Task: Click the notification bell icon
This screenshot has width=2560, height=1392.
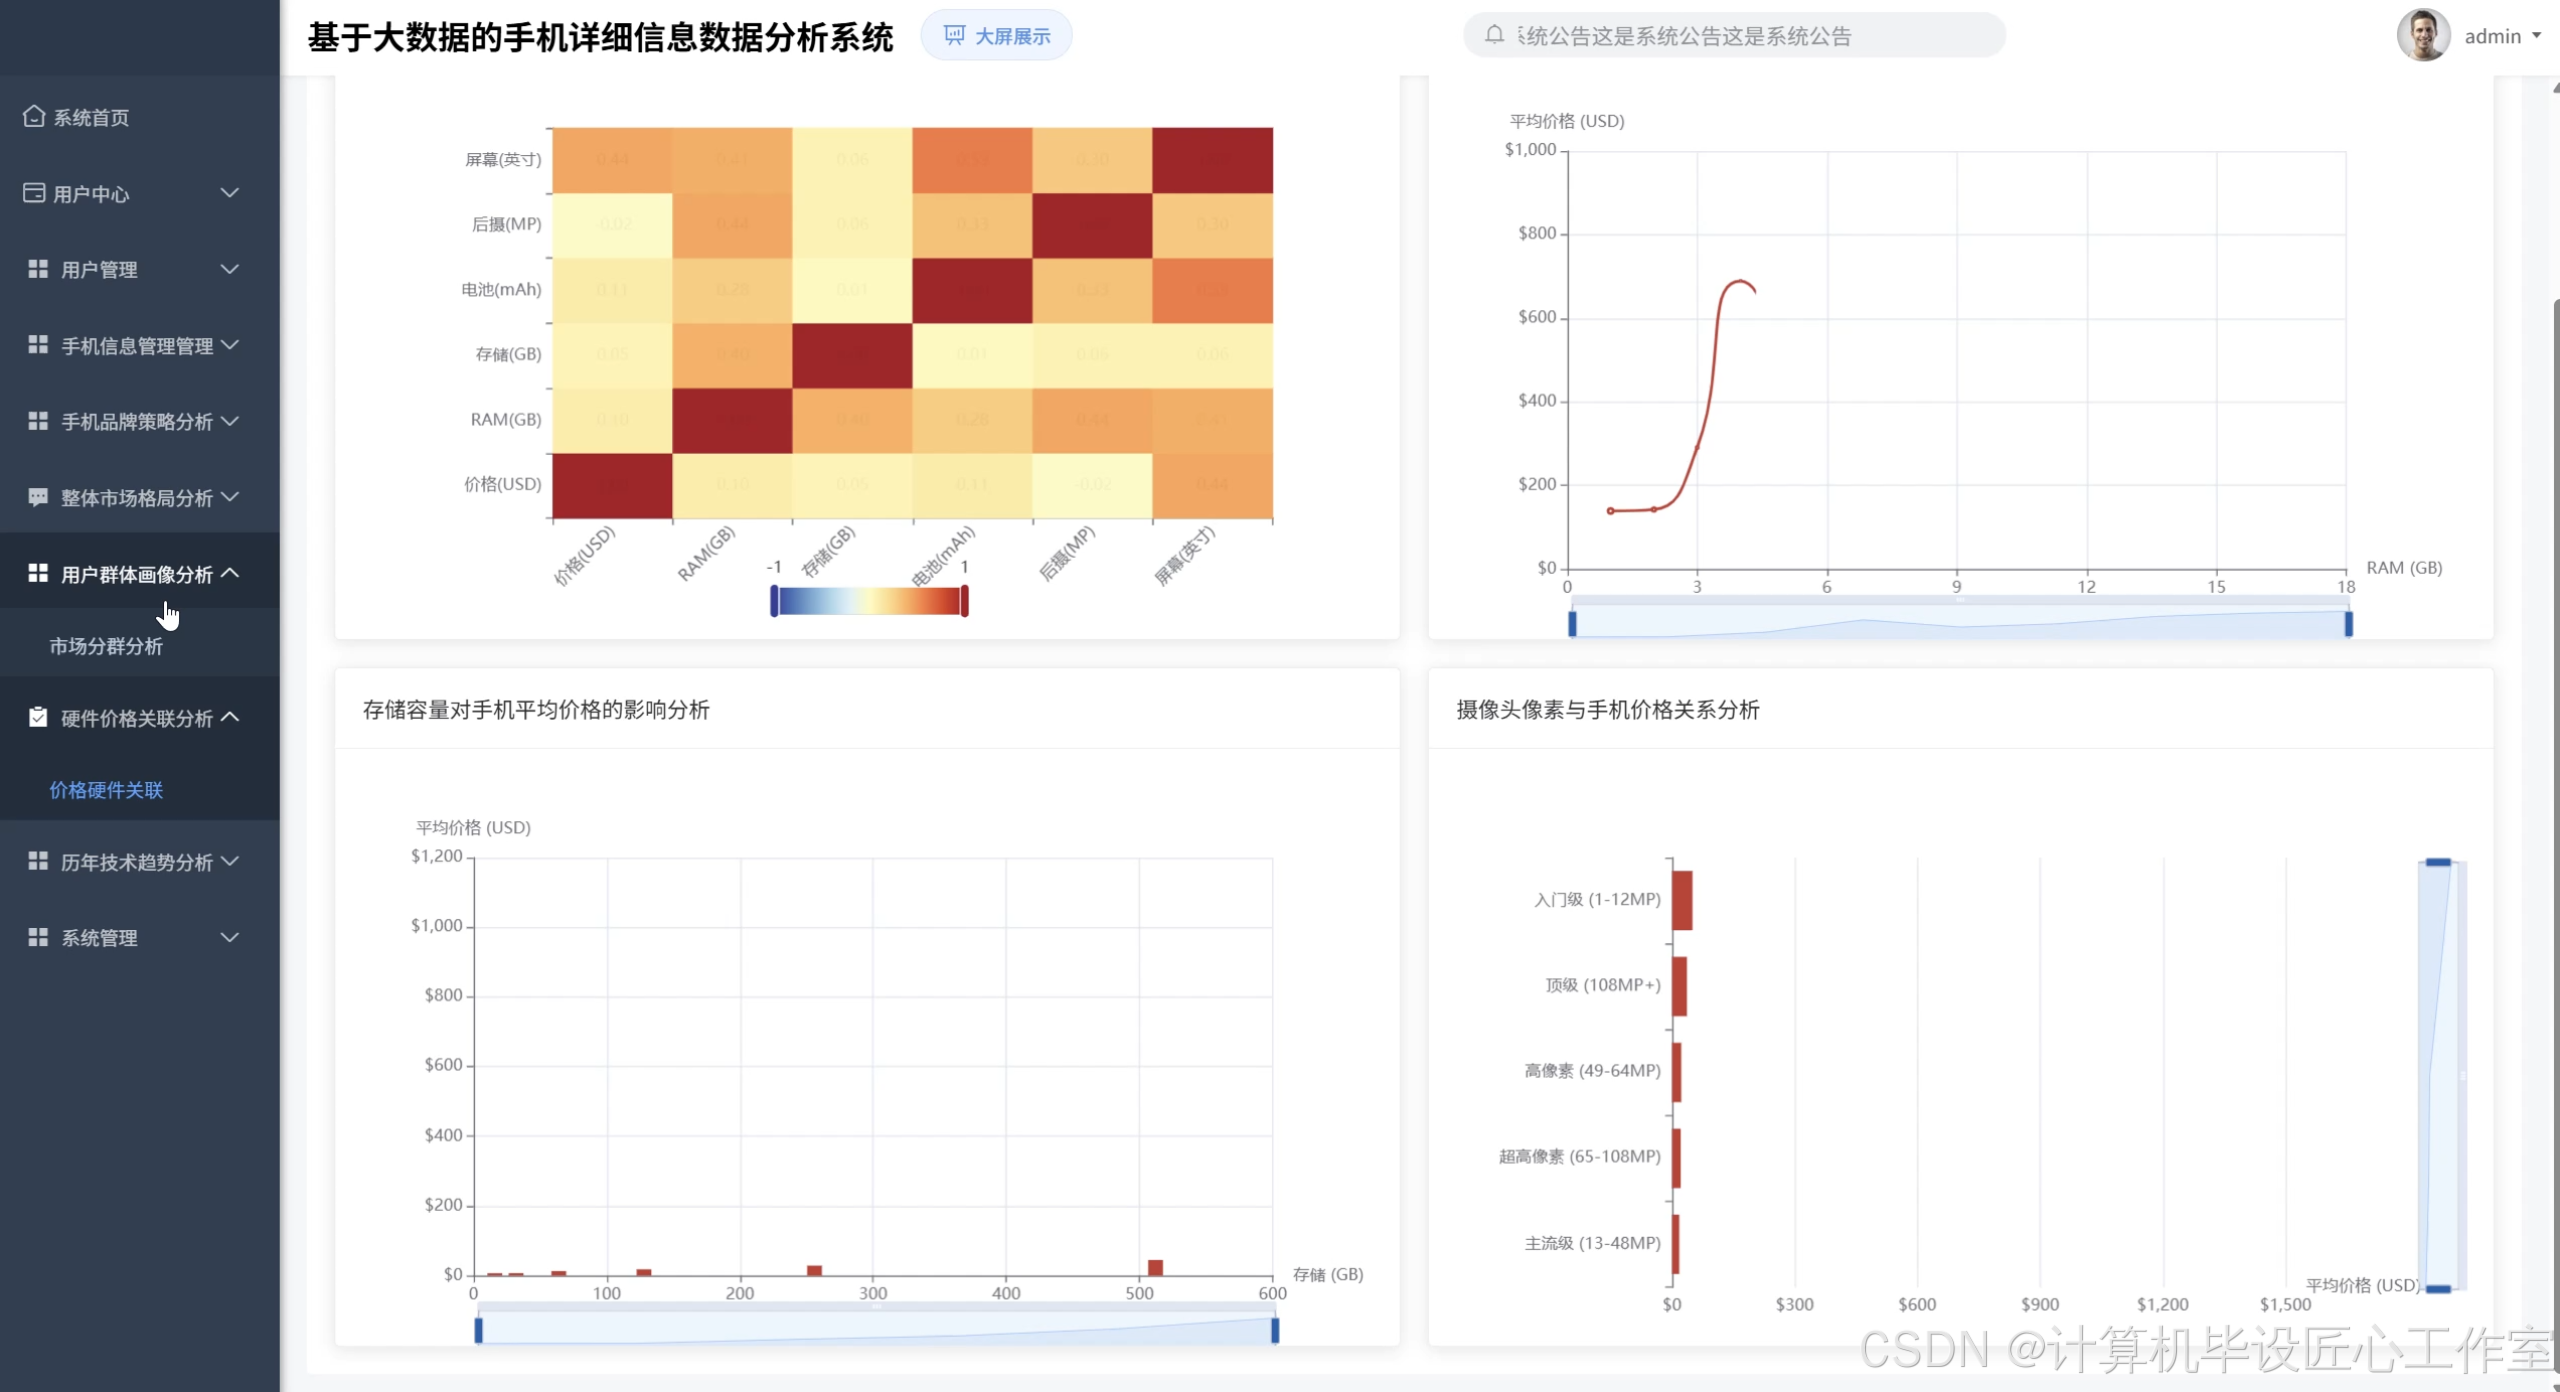Action: pyautogui.click(x=1494, y=35)
